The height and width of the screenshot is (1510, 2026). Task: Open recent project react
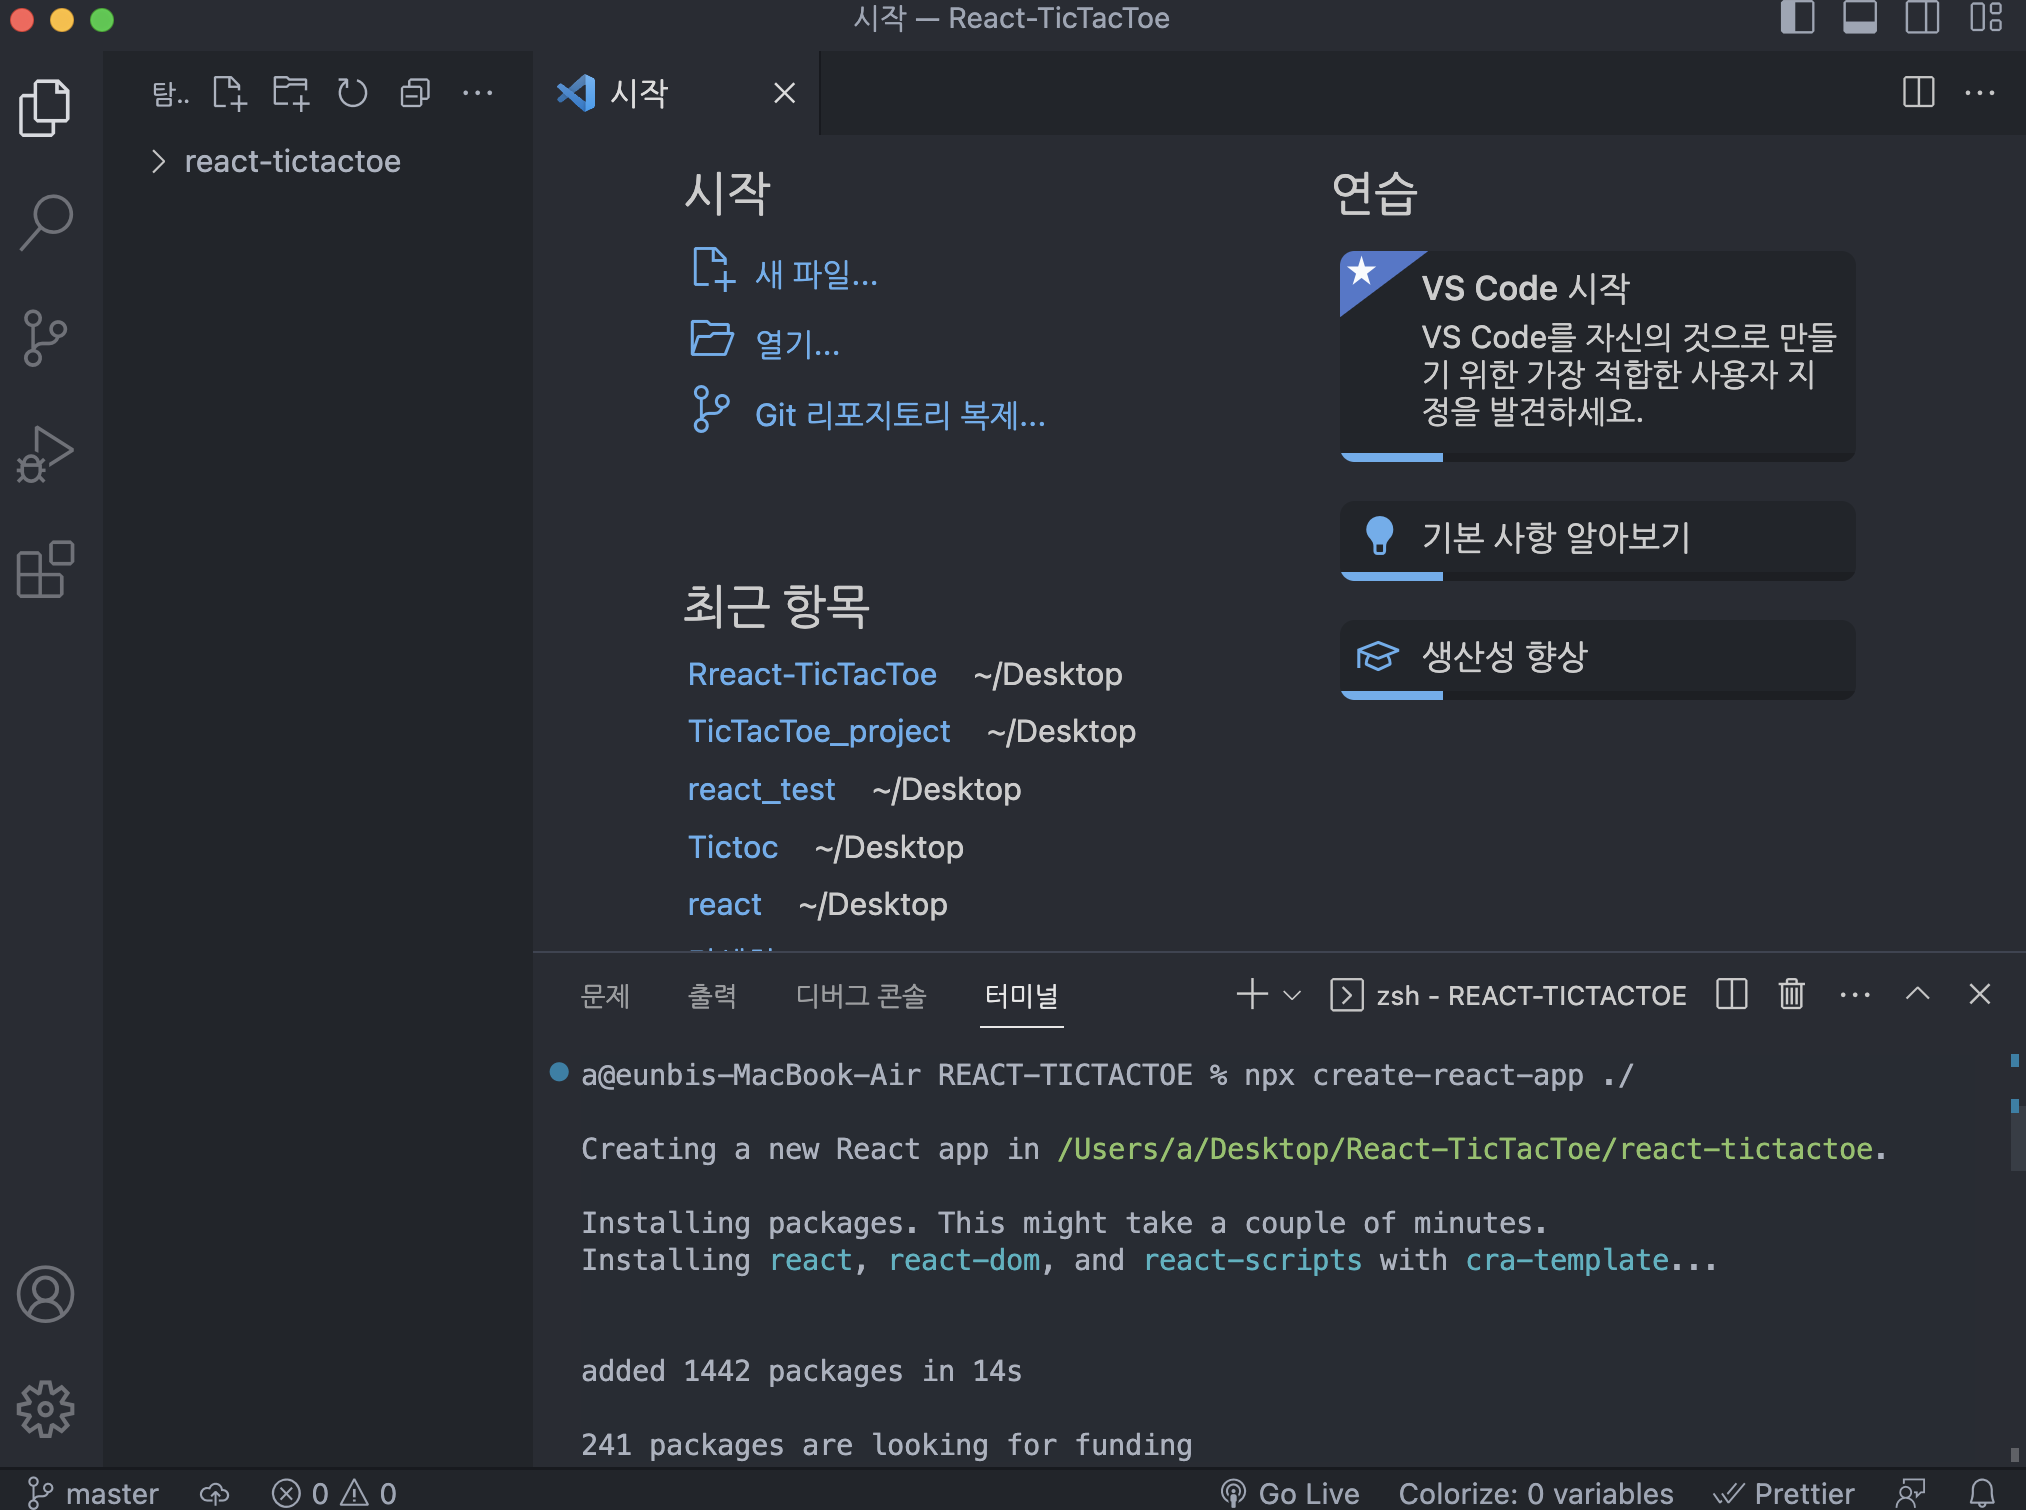725,905
